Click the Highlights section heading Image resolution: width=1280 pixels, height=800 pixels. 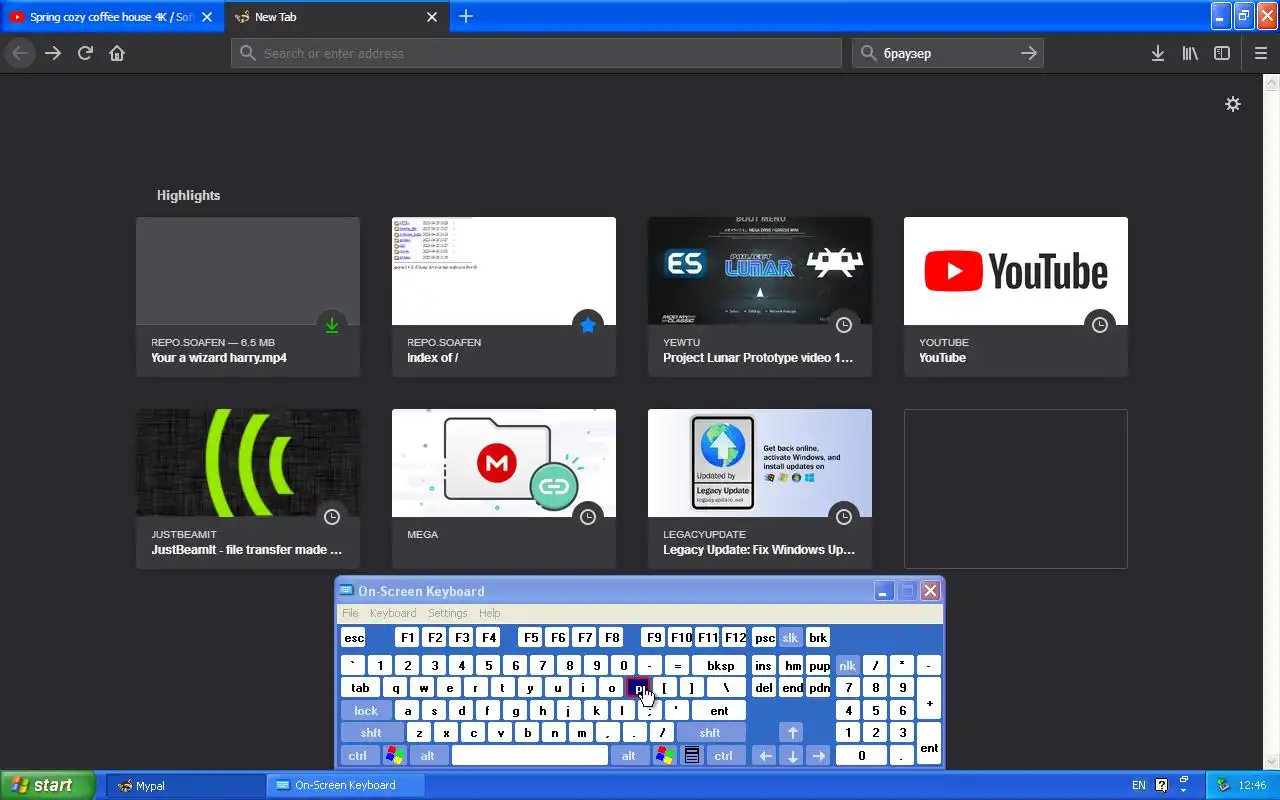(188, 195)
